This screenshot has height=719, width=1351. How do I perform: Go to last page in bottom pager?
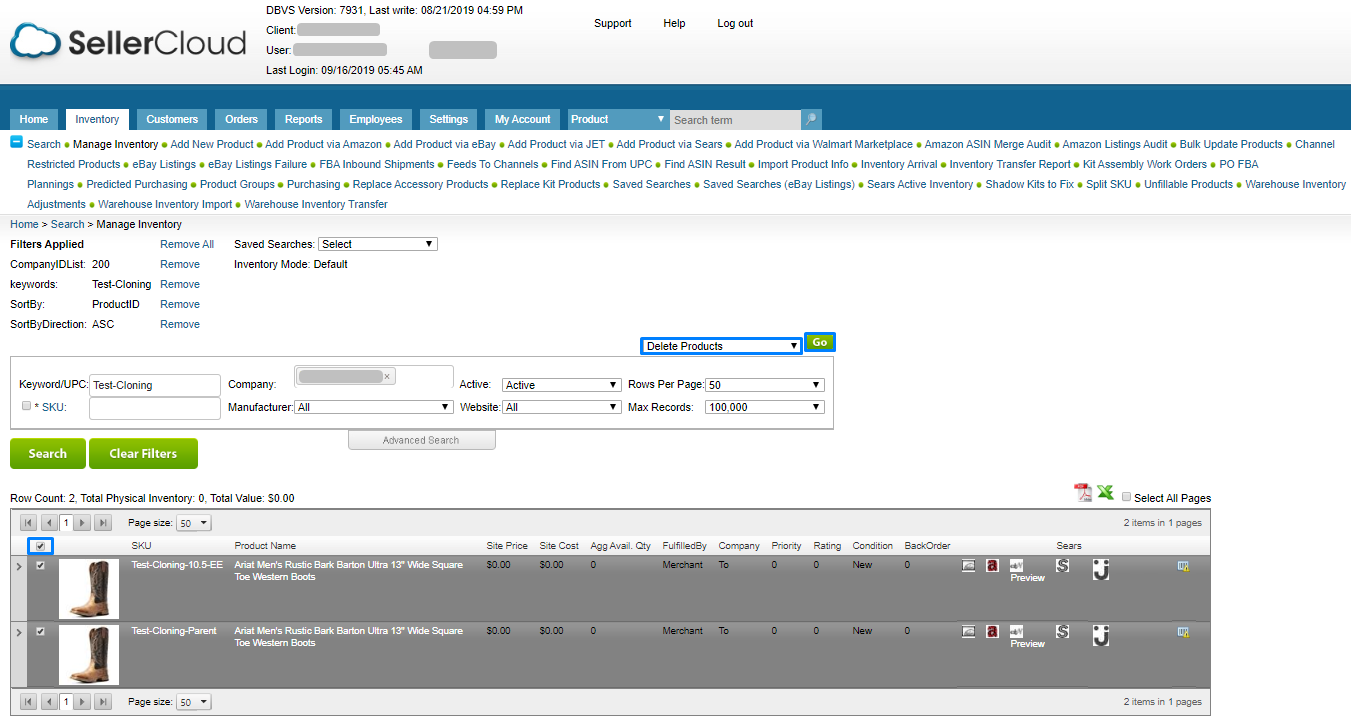(103, 702)
